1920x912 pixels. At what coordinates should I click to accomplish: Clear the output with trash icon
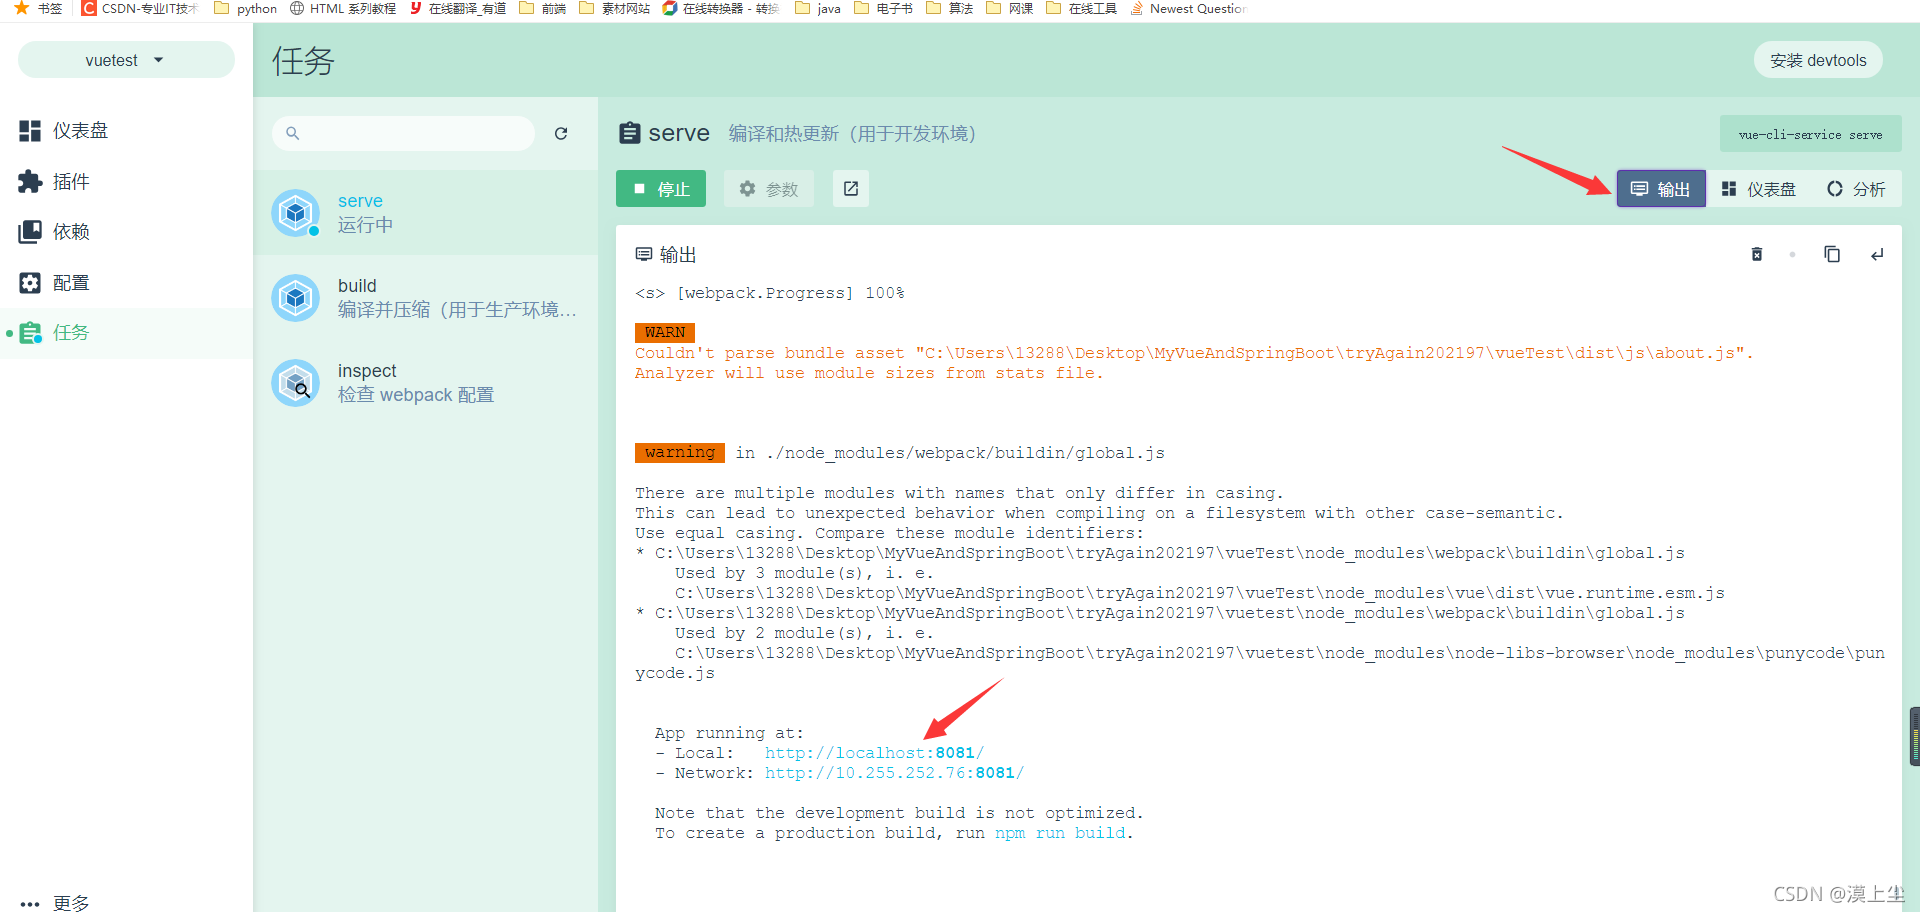(x=1757, y=254)
